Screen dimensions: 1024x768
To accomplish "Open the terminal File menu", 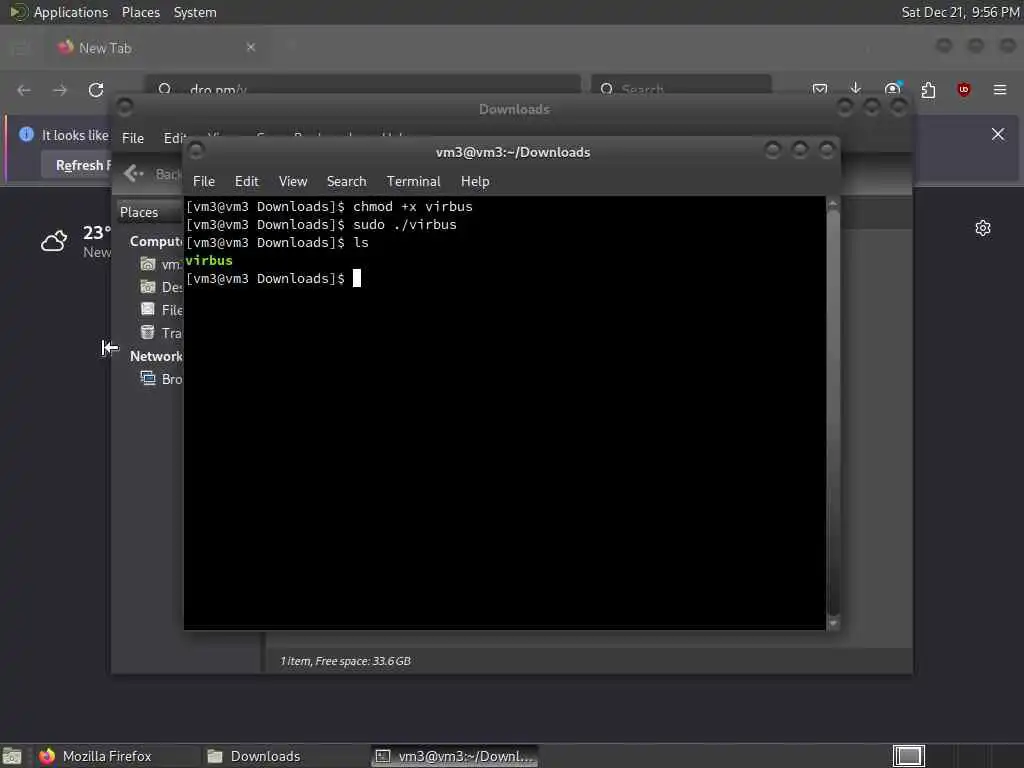I will point(204,182).
